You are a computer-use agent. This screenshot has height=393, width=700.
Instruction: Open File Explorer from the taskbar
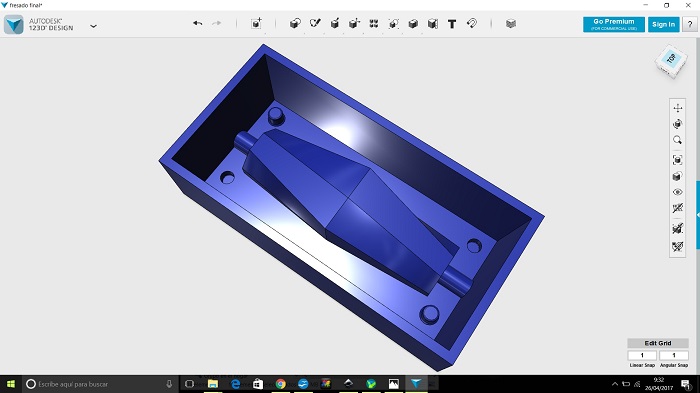coord(213,384)
